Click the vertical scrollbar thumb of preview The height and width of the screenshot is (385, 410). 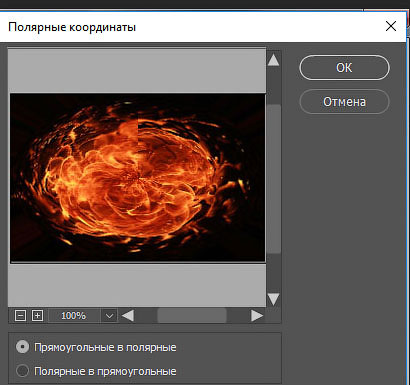[x=274, y=179]
